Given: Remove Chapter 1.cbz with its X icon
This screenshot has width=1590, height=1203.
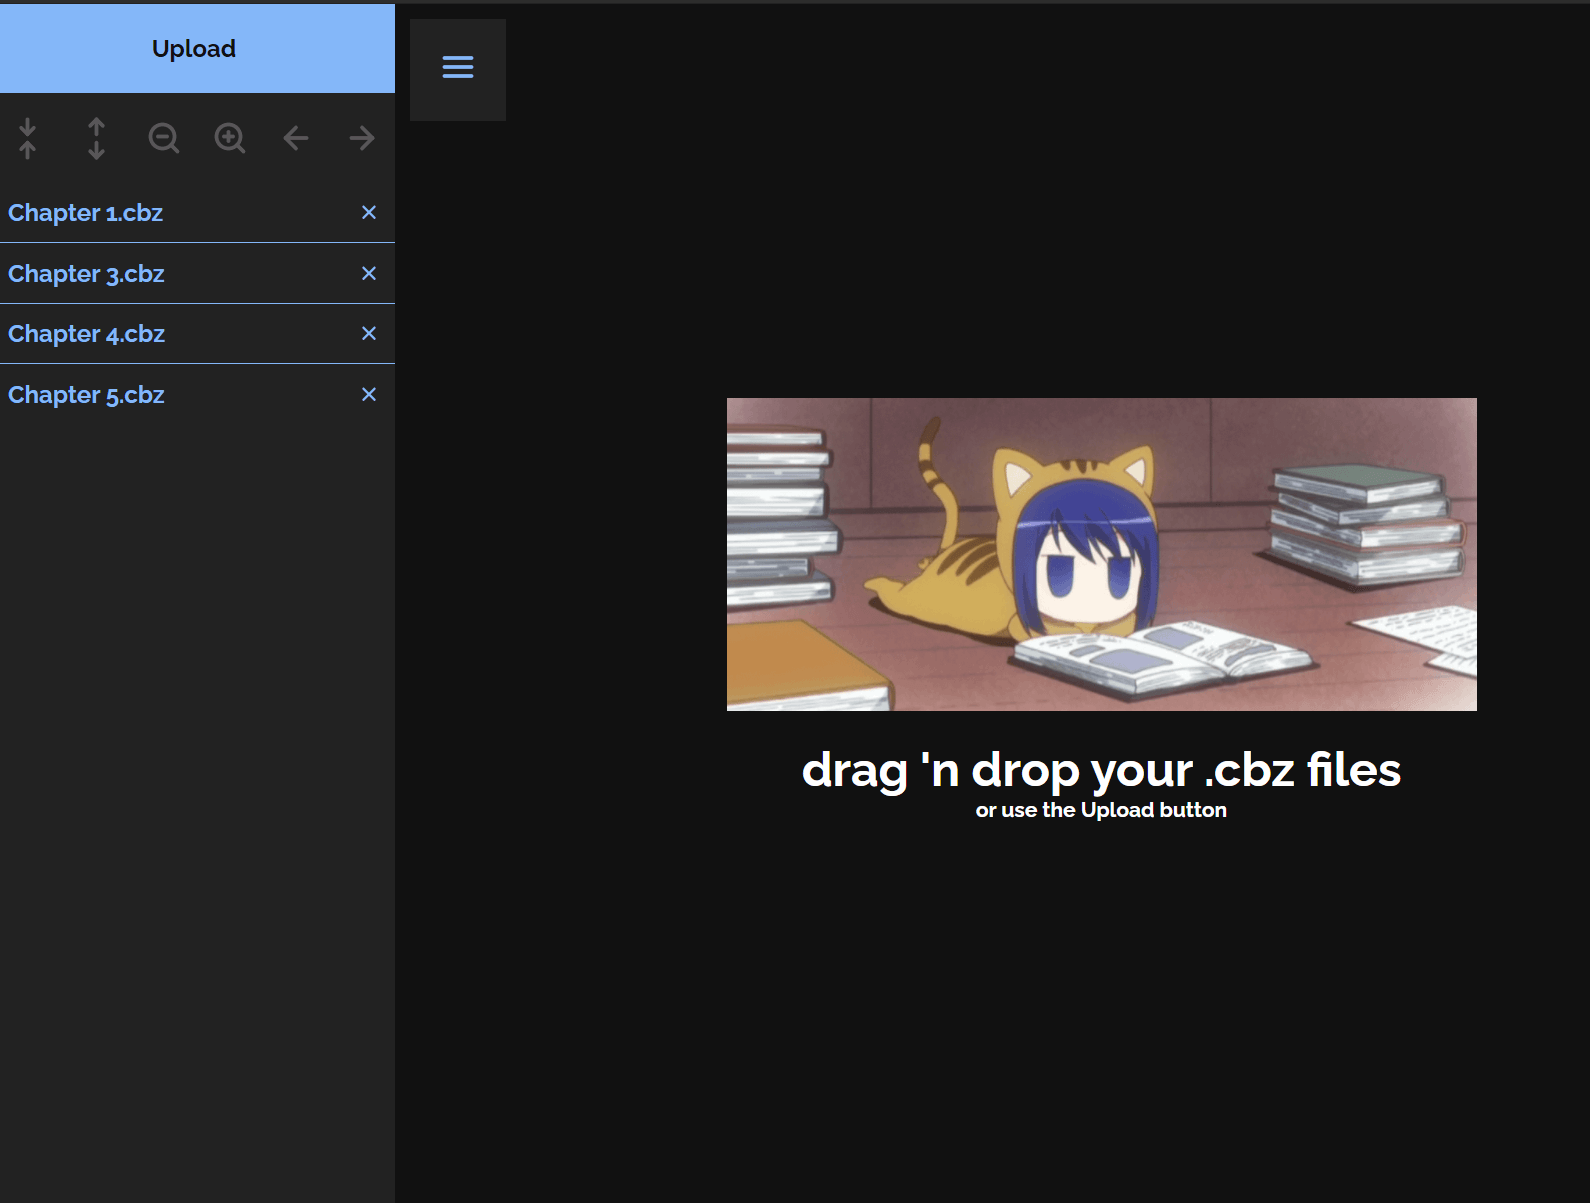Looking at the screenshot, I should pos(369,212).
